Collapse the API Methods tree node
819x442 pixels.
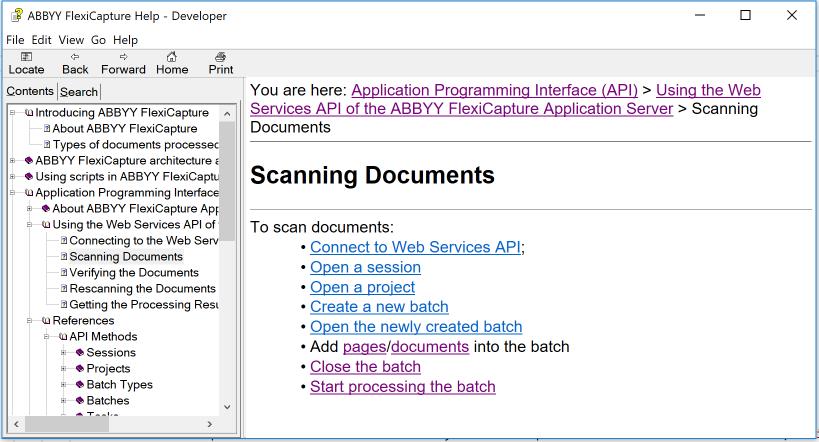(46, 336)
